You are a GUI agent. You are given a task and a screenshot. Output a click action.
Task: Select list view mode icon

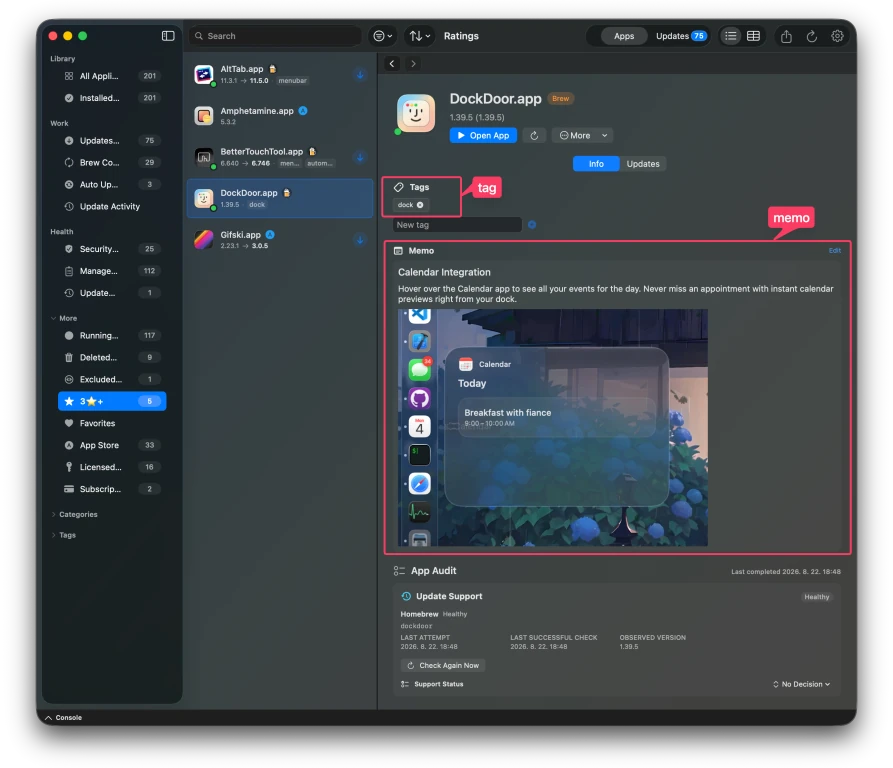click(730, 36)
